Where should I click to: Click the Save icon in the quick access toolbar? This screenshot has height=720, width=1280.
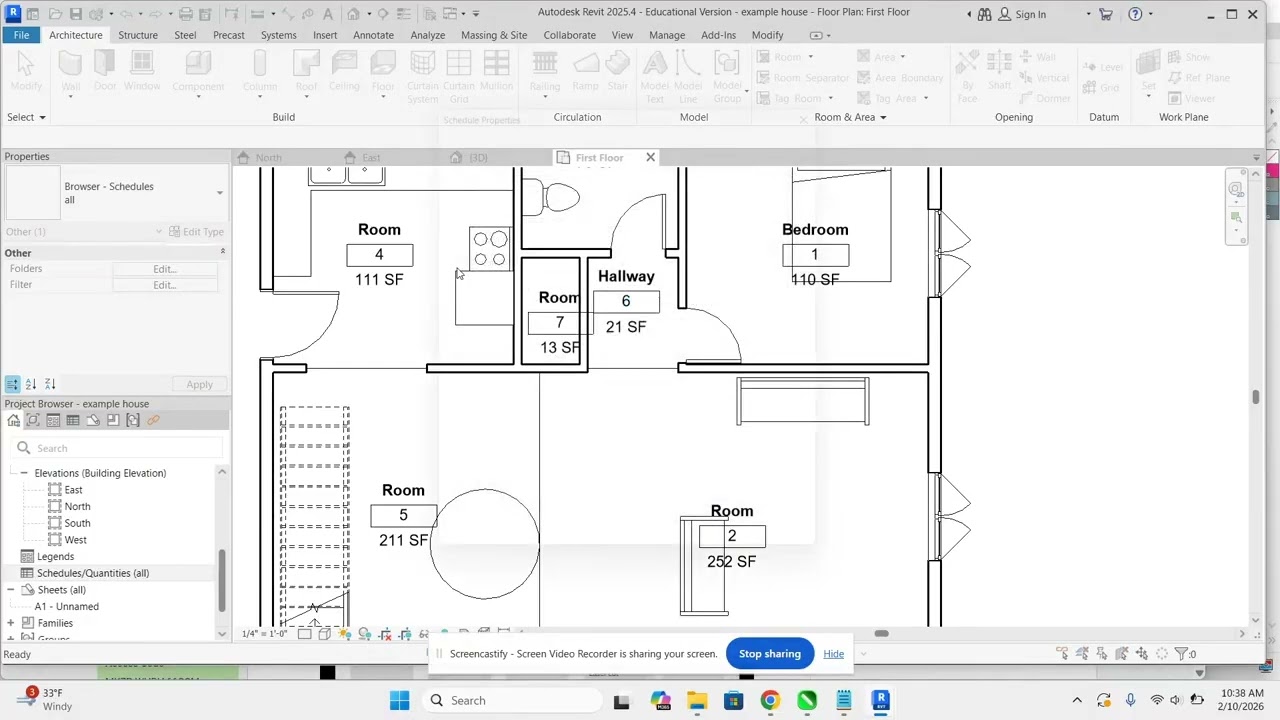76,14
